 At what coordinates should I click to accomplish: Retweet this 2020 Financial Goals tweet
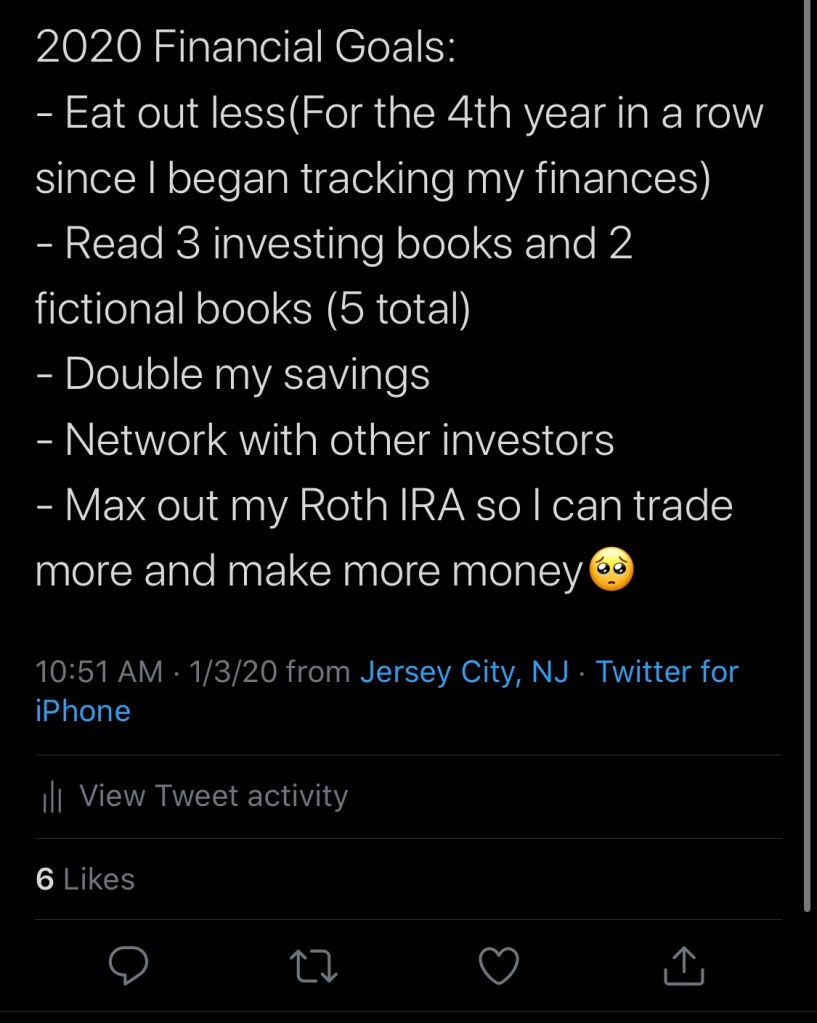pyautogui.click(x=313, y=965)
